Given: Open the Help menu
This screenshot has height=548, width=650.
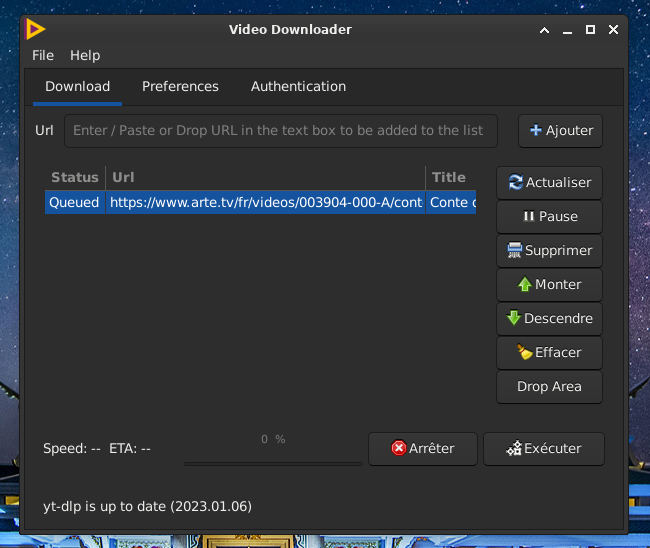Looking at the screenshot, I should (x=85, y=55).
